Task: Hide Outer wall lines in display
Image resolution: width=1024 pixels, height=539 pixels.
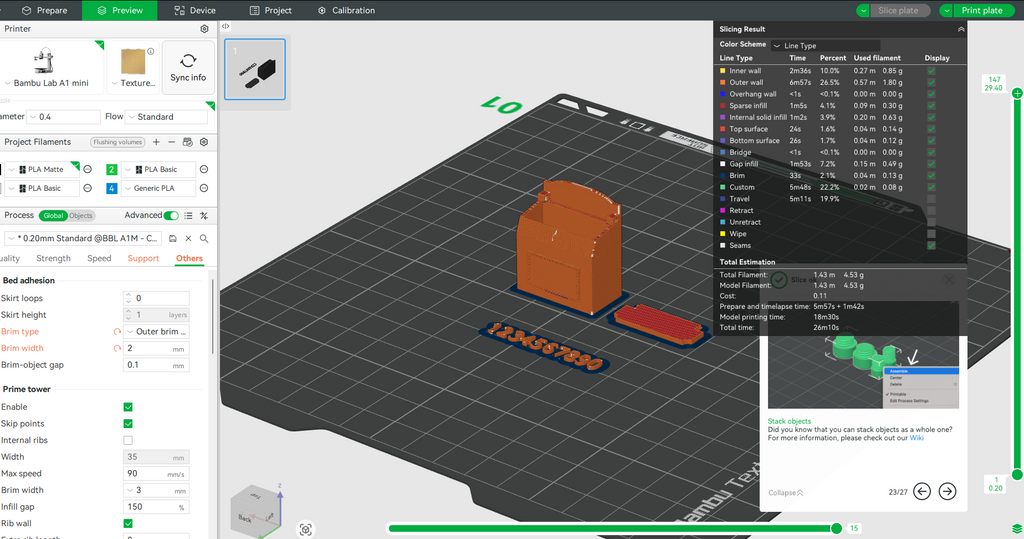Action: pyautogui.click(x=931, y=82)
